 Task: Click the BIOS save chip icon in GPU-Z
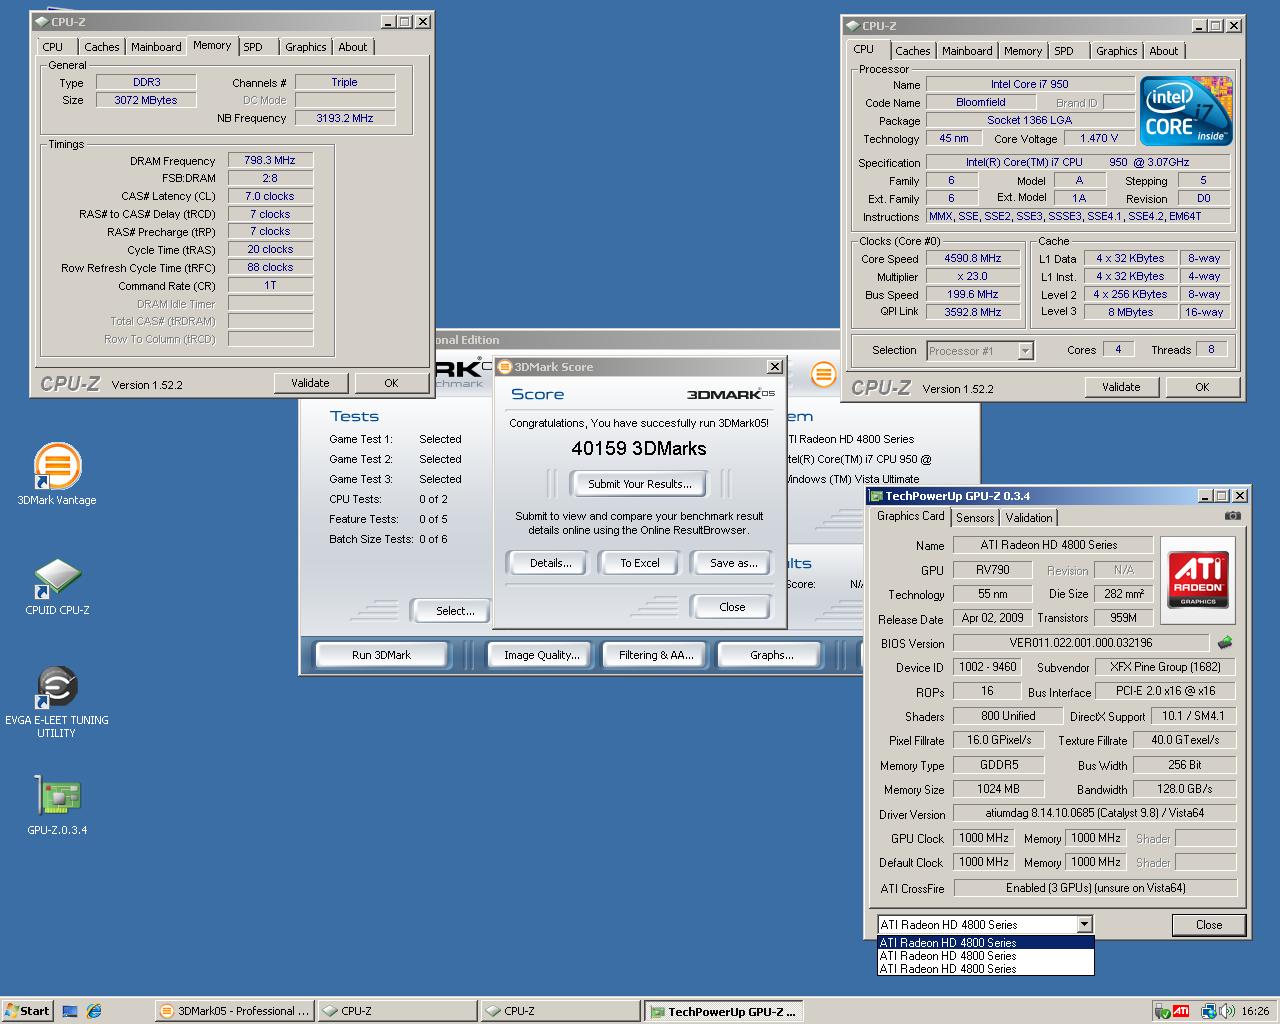pos(1224,643)
